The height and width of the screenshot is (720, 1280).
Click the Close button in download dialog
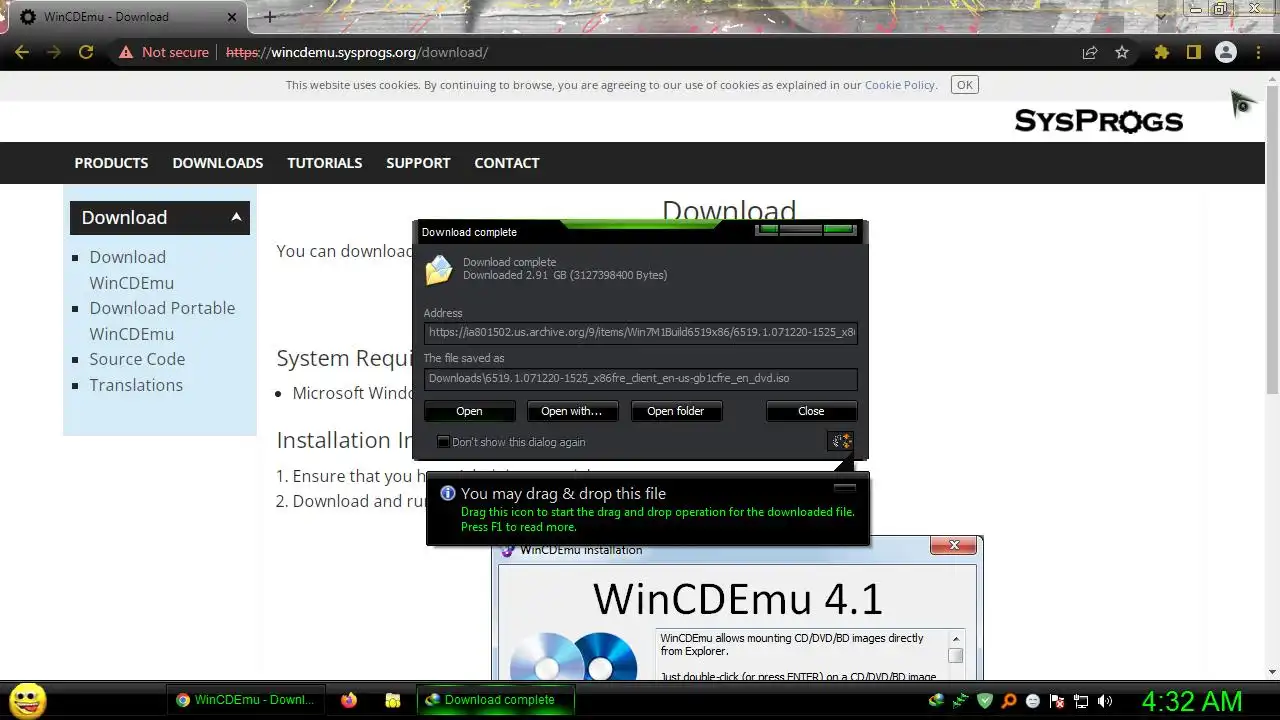811,411
